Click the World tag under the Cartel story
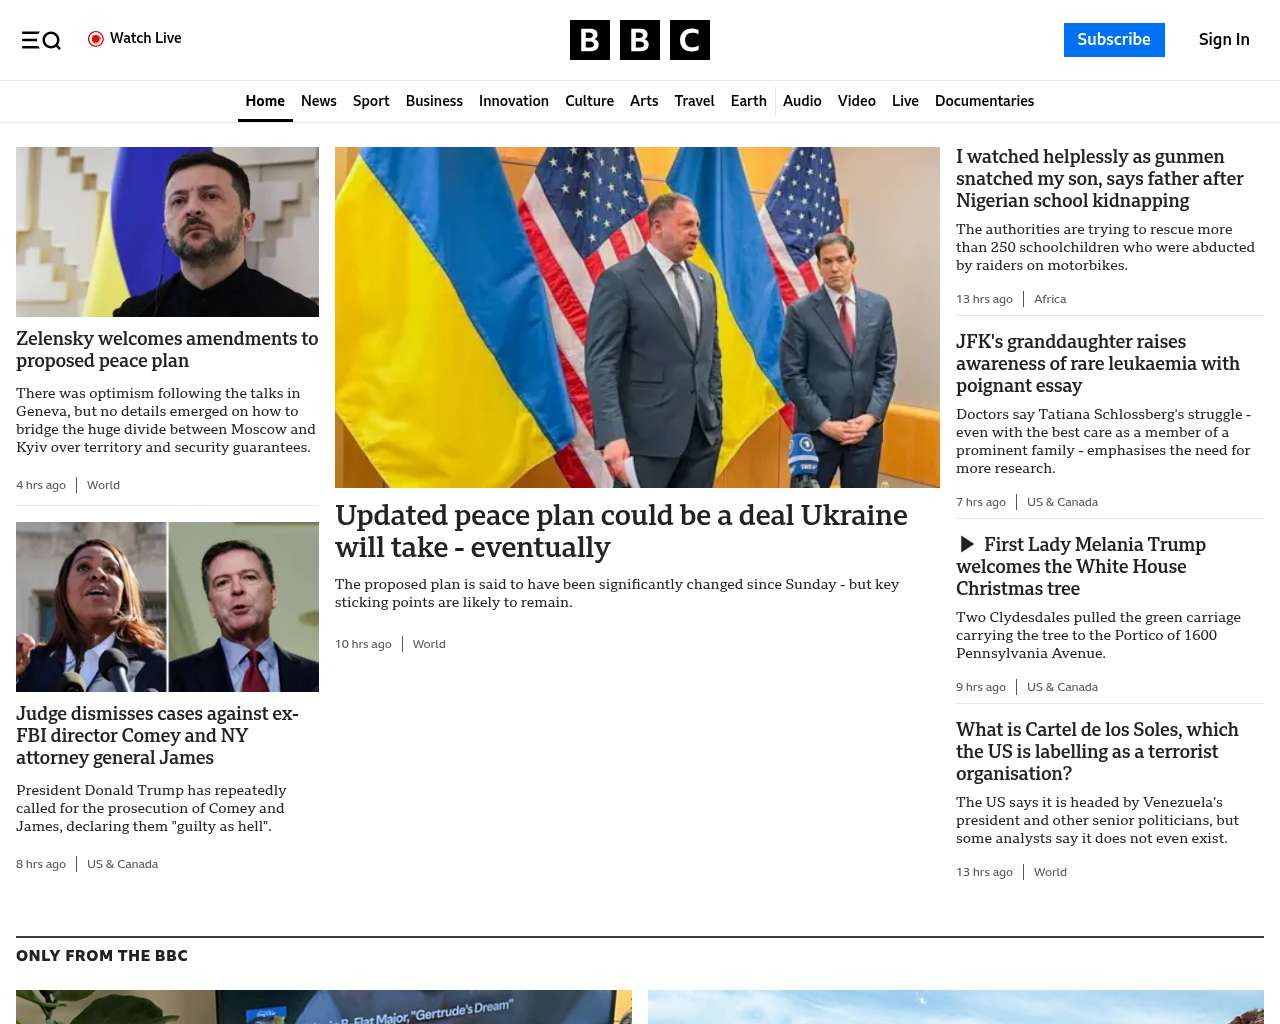This screenshot has width=1280, height=1024. [1050, 872]
